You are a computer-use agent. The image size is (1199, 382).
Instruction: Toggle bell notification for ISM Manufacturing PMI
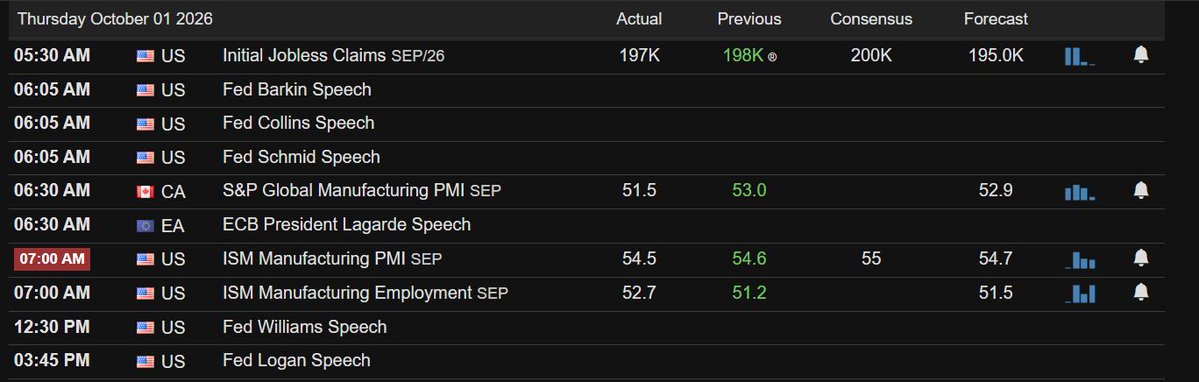(x=1141, y=258)
